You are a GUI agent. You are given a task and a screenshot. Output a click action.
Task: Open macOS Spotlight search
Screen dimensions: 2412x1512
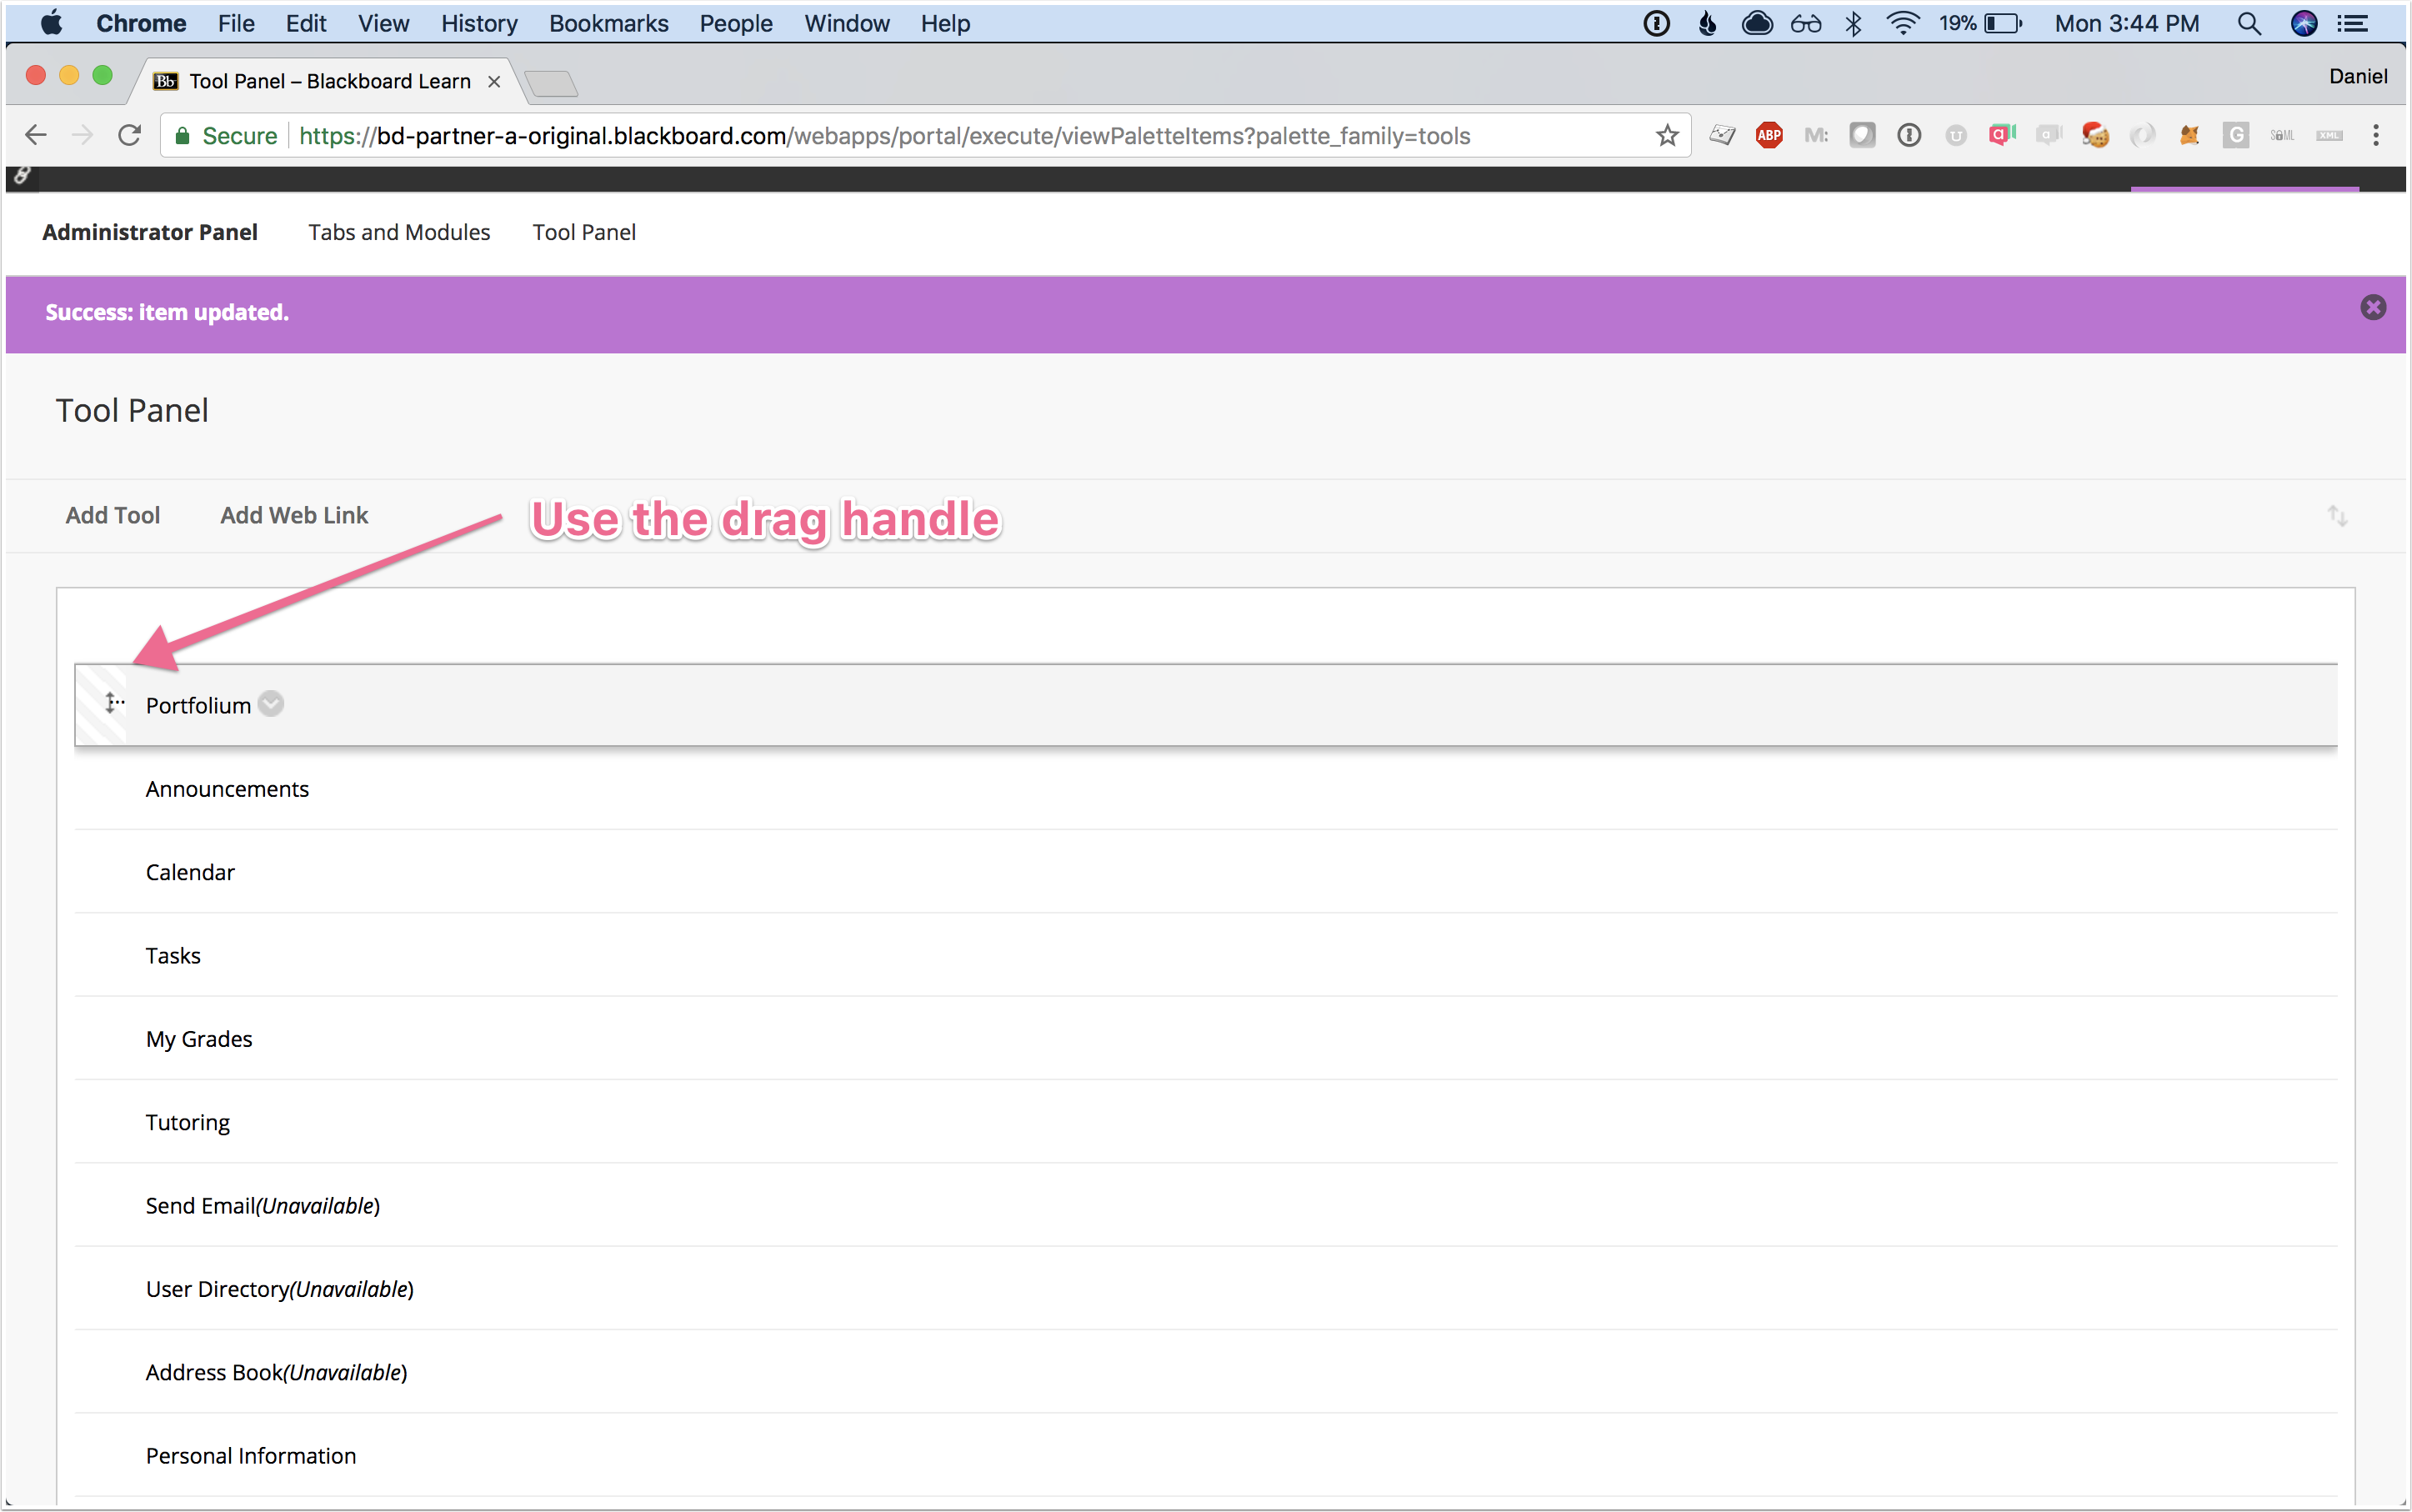2248,23
